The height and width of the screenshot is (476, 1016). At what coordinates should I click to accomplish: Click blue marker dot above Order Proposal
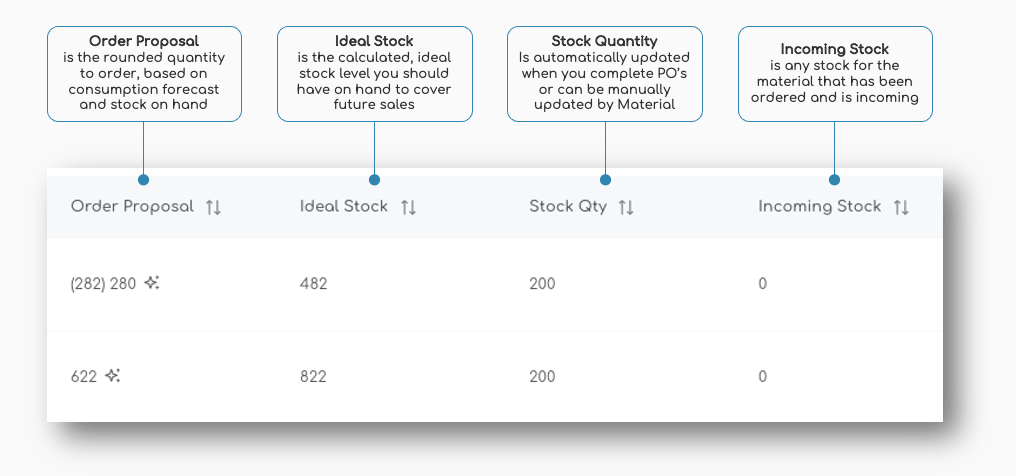click(144, 180)
